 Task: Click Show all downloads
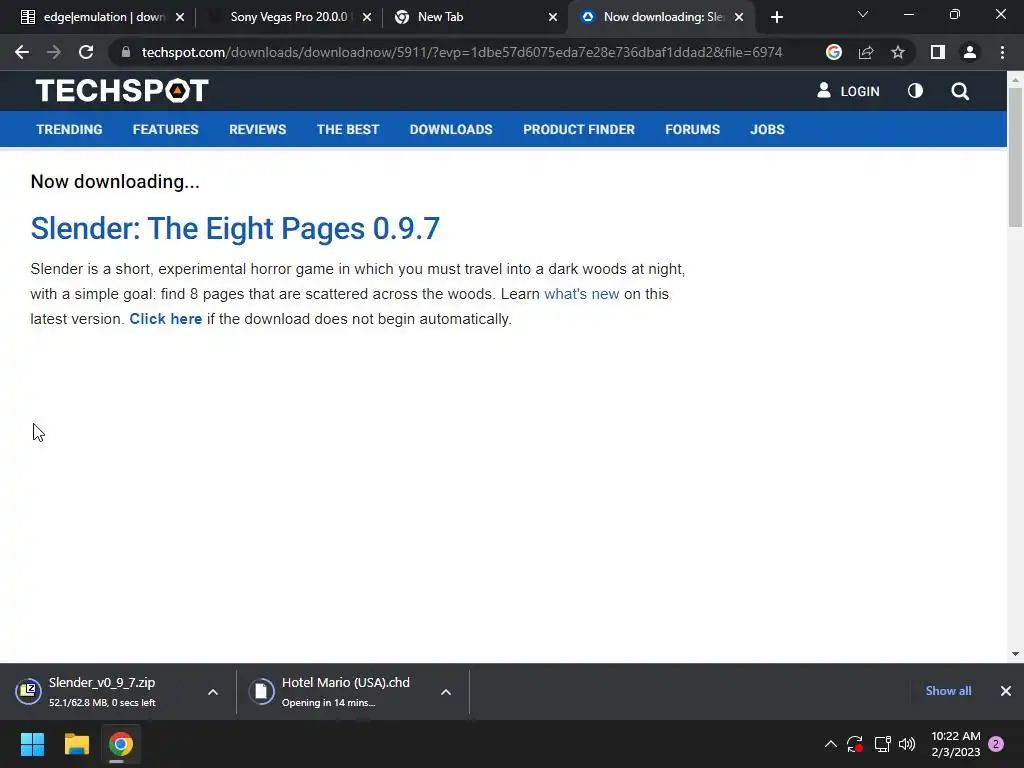click(x=948, y=691)
